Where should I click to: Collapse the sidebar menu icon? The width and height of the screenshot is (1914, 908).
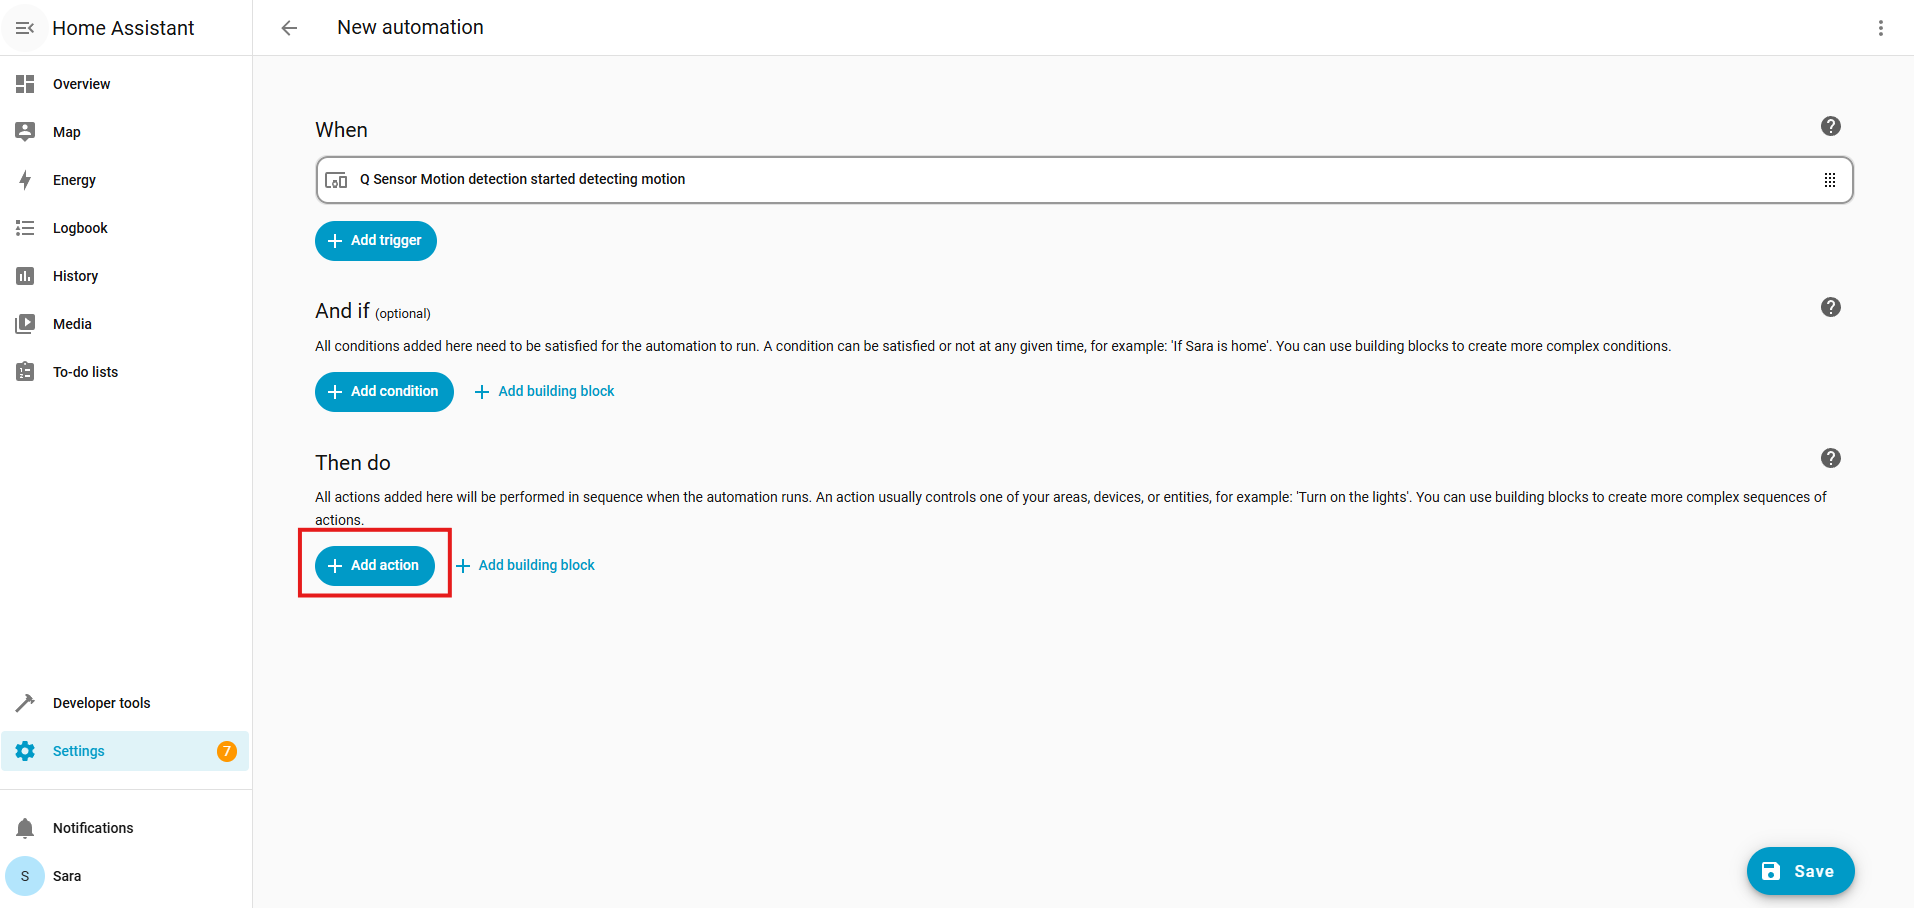25,28
